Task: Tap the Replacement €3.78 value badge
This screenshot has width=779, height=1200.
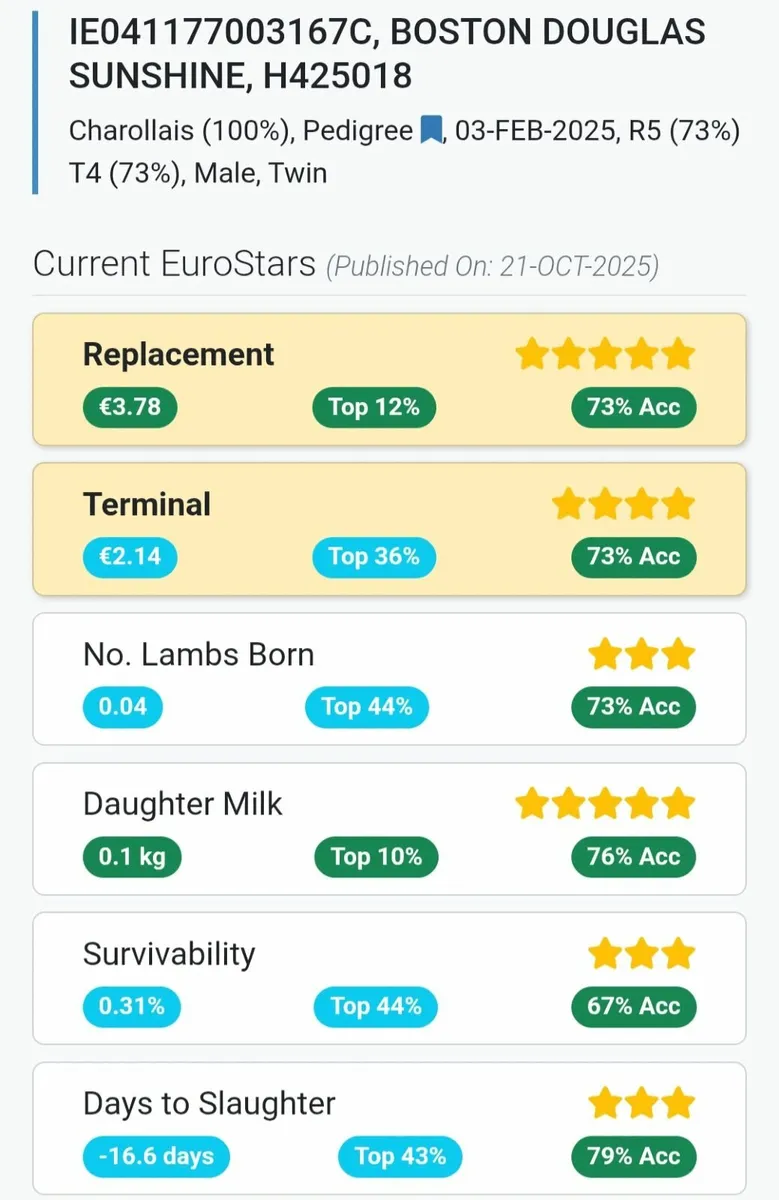Action: click(129, 407)
